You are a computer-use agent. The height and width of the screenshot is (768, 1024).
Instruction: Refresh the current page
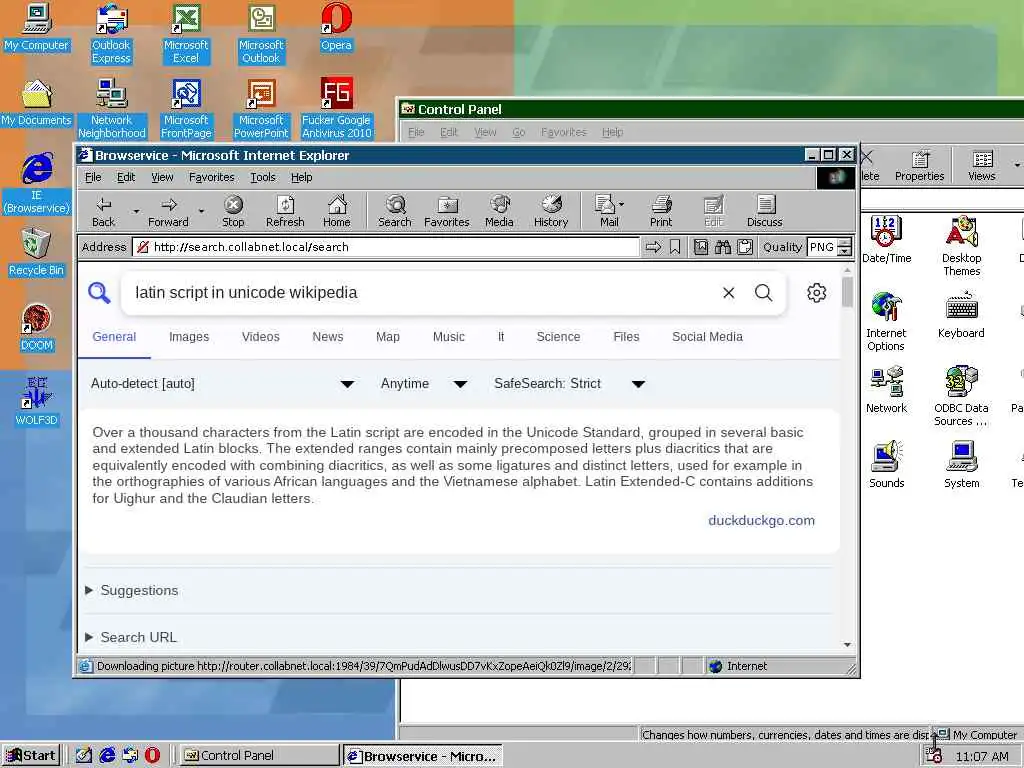tap(285, 212)
